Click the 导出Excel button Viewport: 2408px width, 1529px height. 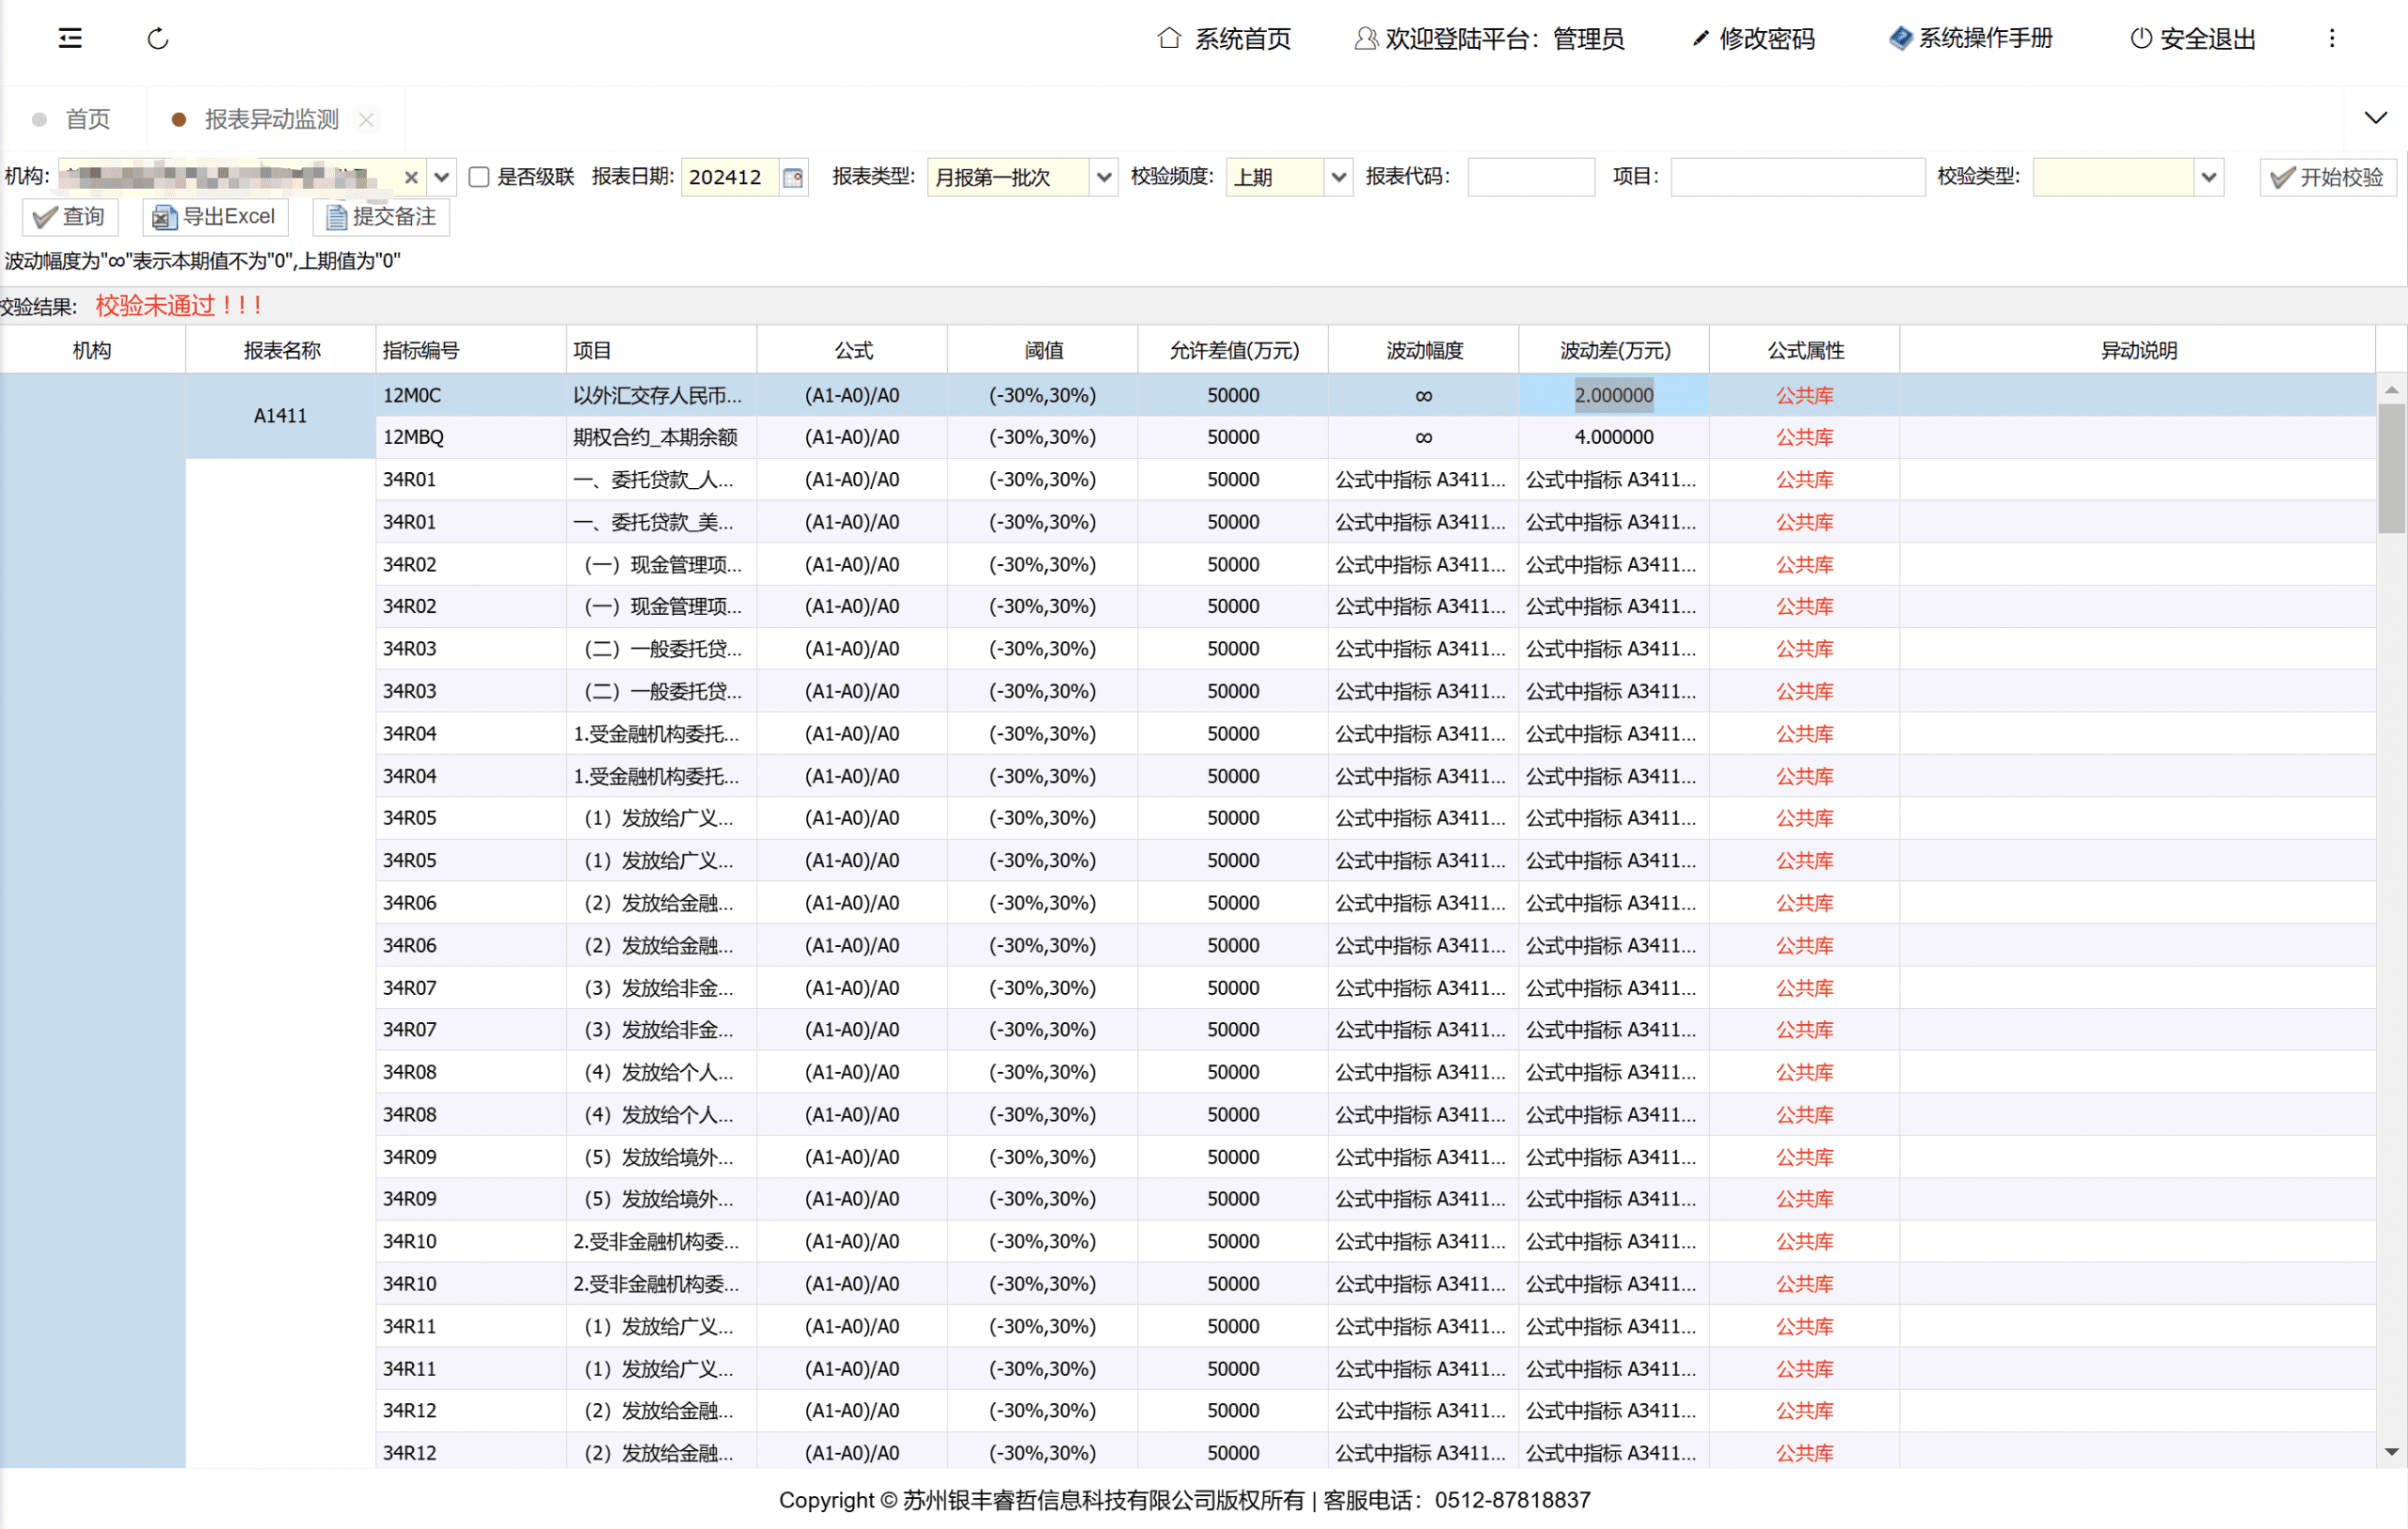pyautogui.click(x=214, y=216)
